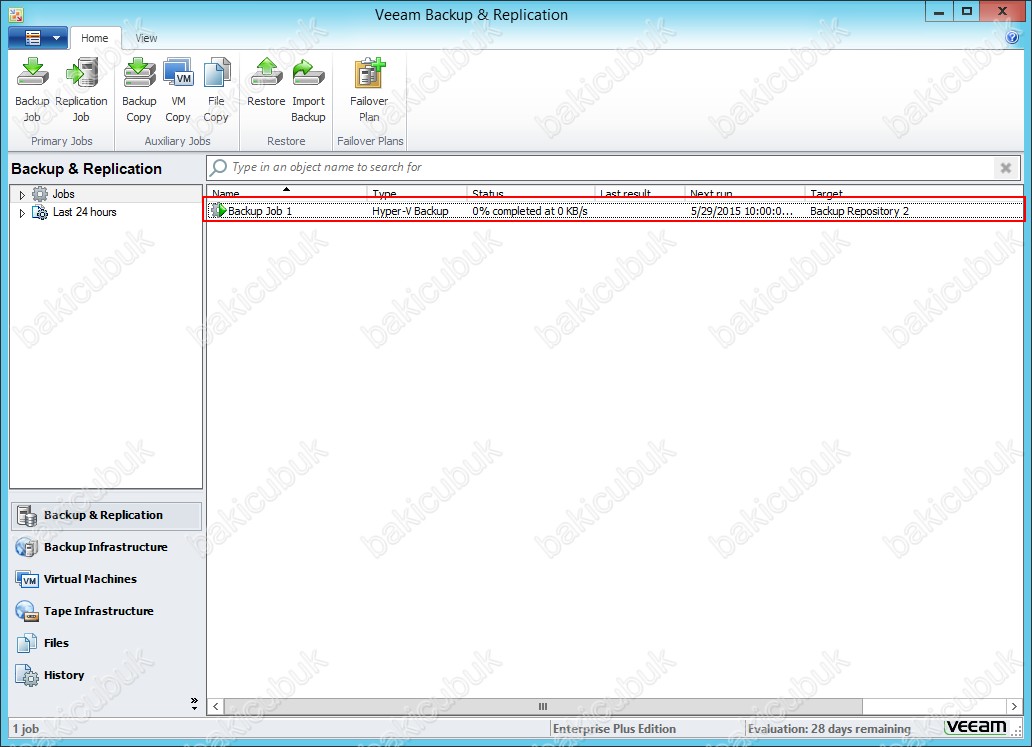Sort by the Status column header
This screenshot has height=747, width=1032.
coord(530,192)
